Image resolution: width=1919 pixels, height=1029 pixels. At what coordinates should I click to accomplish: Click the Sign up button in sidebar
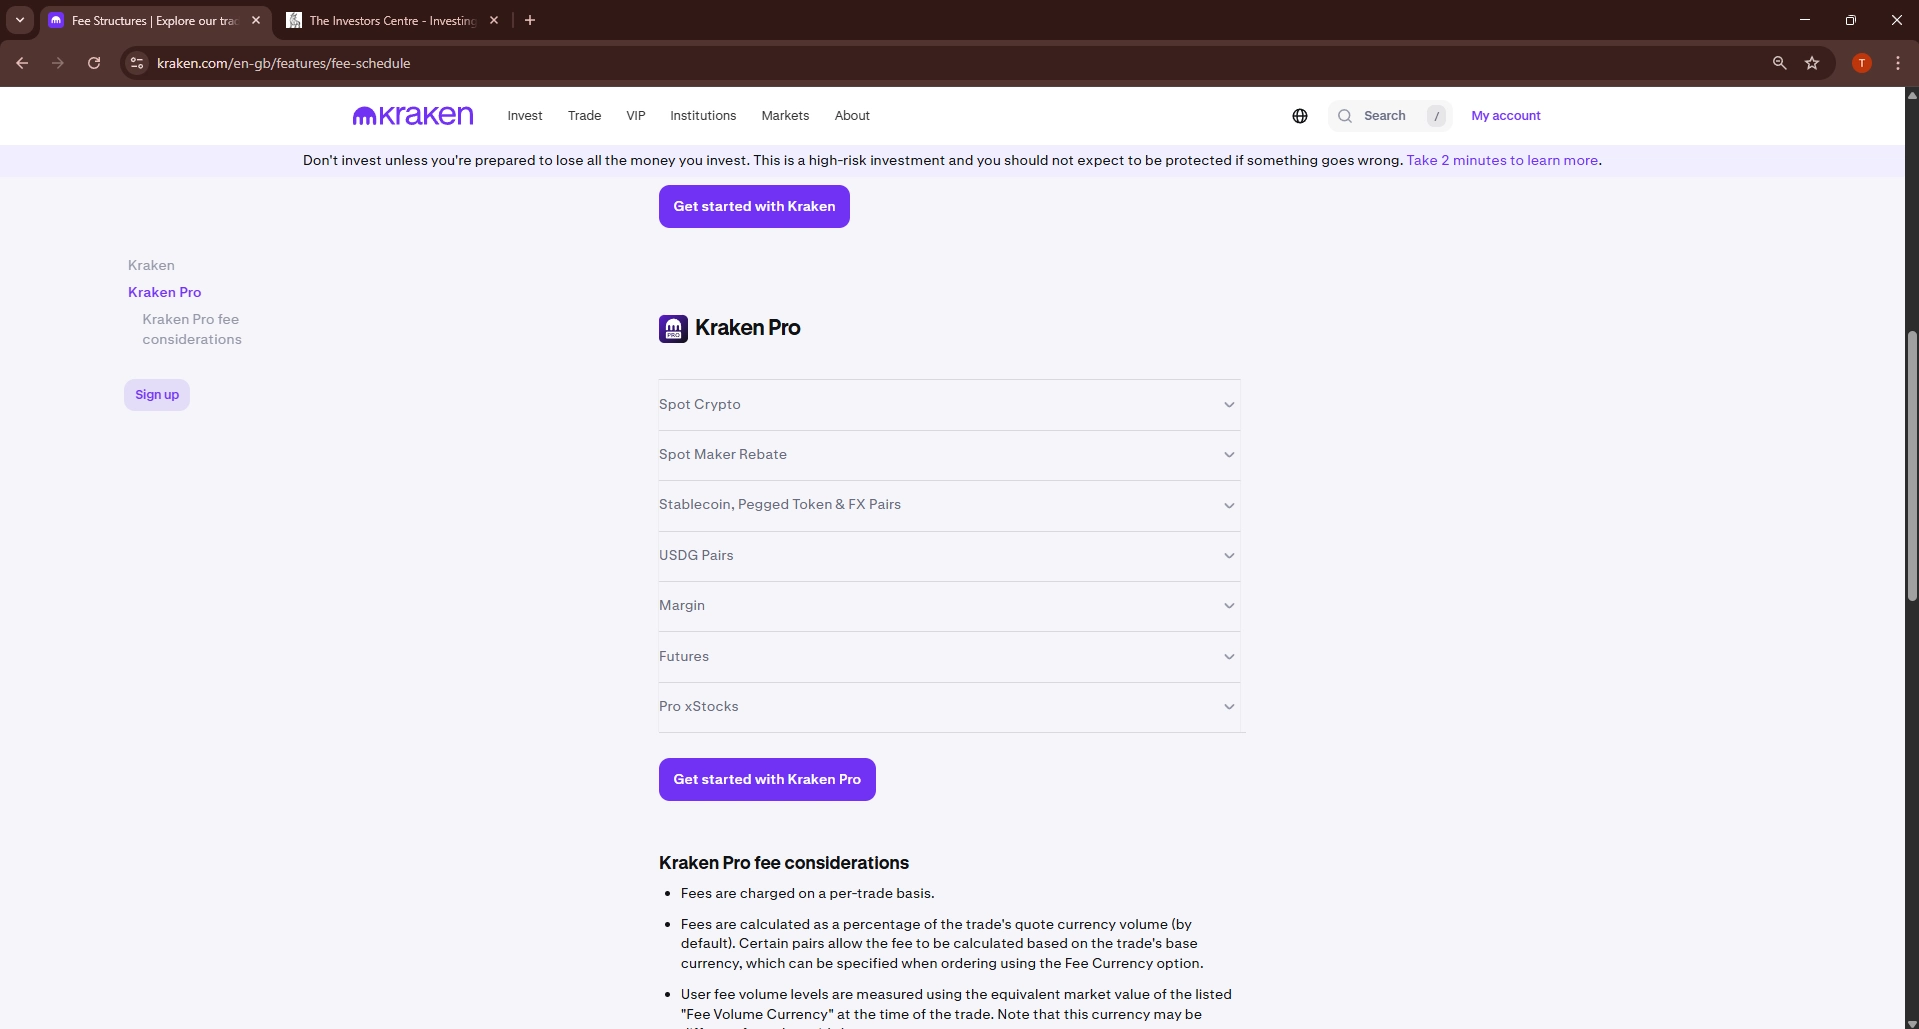157,395
